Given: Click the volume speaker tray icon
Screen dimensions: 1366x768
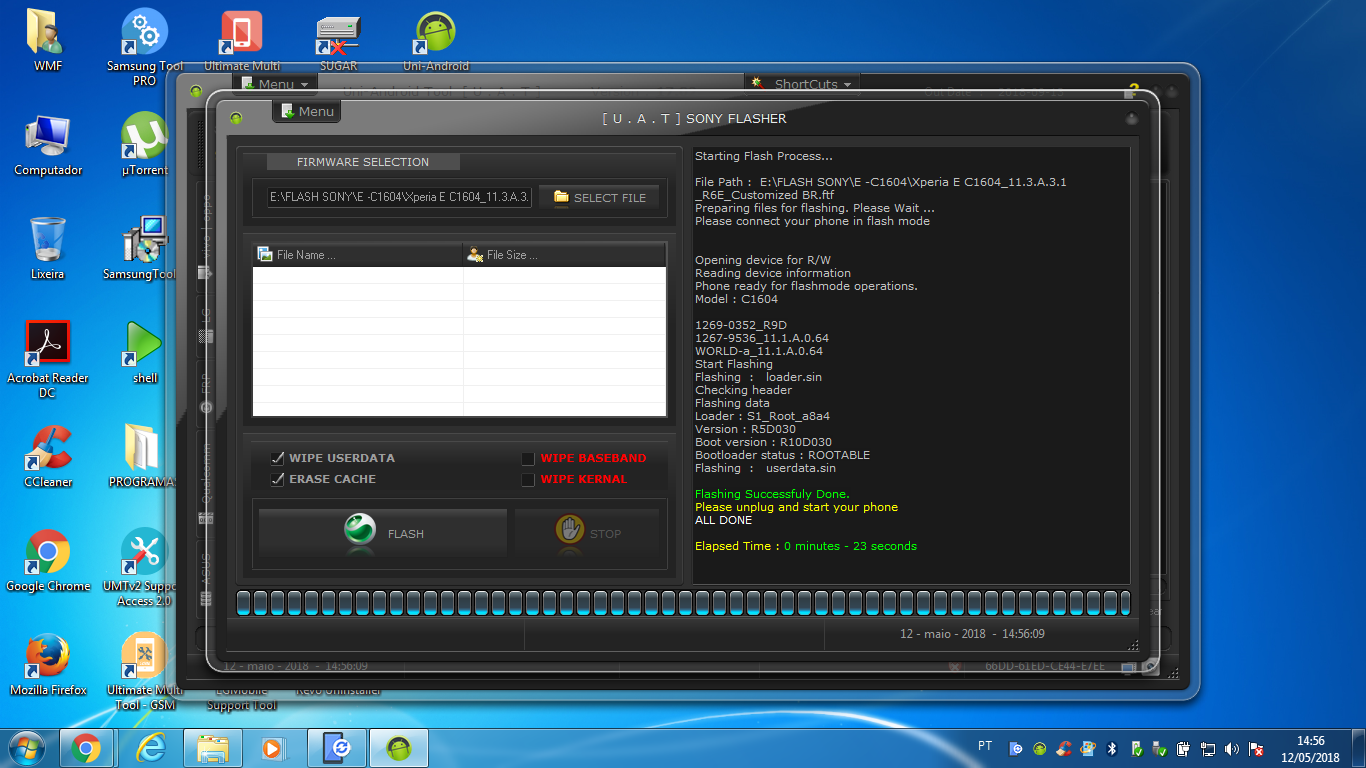Looking at the screenshot, I should click(x=1232, y=748).
